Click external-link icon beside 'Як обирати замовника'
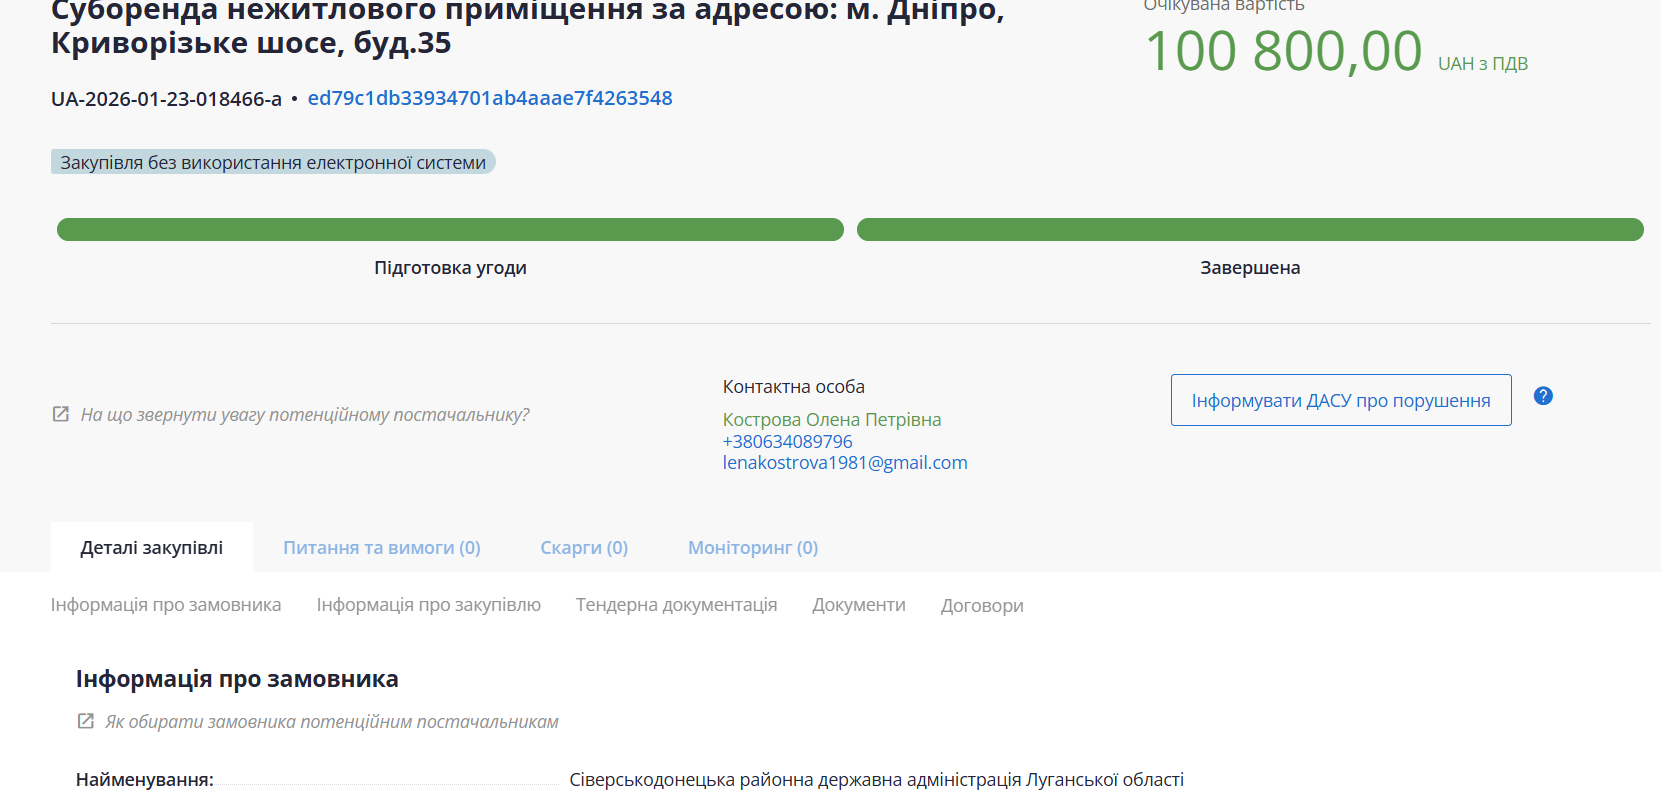The height and width of the screenshot is (800, 1661). click(86, 721)
